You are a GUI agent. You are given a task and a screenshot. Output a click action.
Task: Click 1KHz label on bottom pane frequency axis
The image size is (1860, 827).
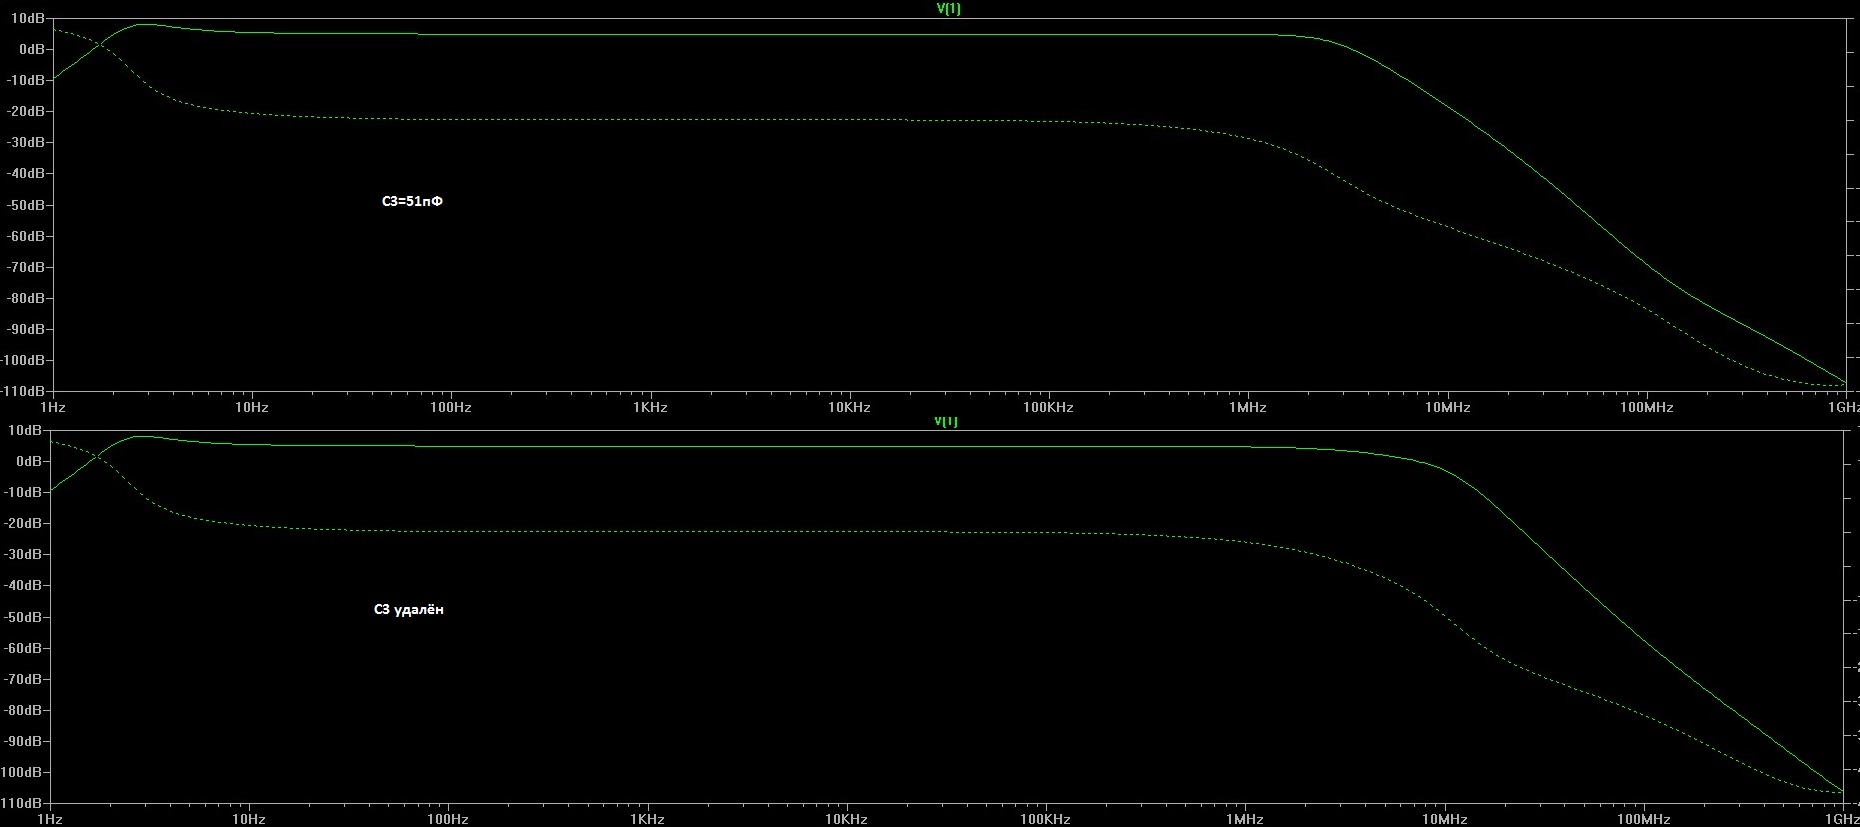pyautogui.click(x=647, y=819)
